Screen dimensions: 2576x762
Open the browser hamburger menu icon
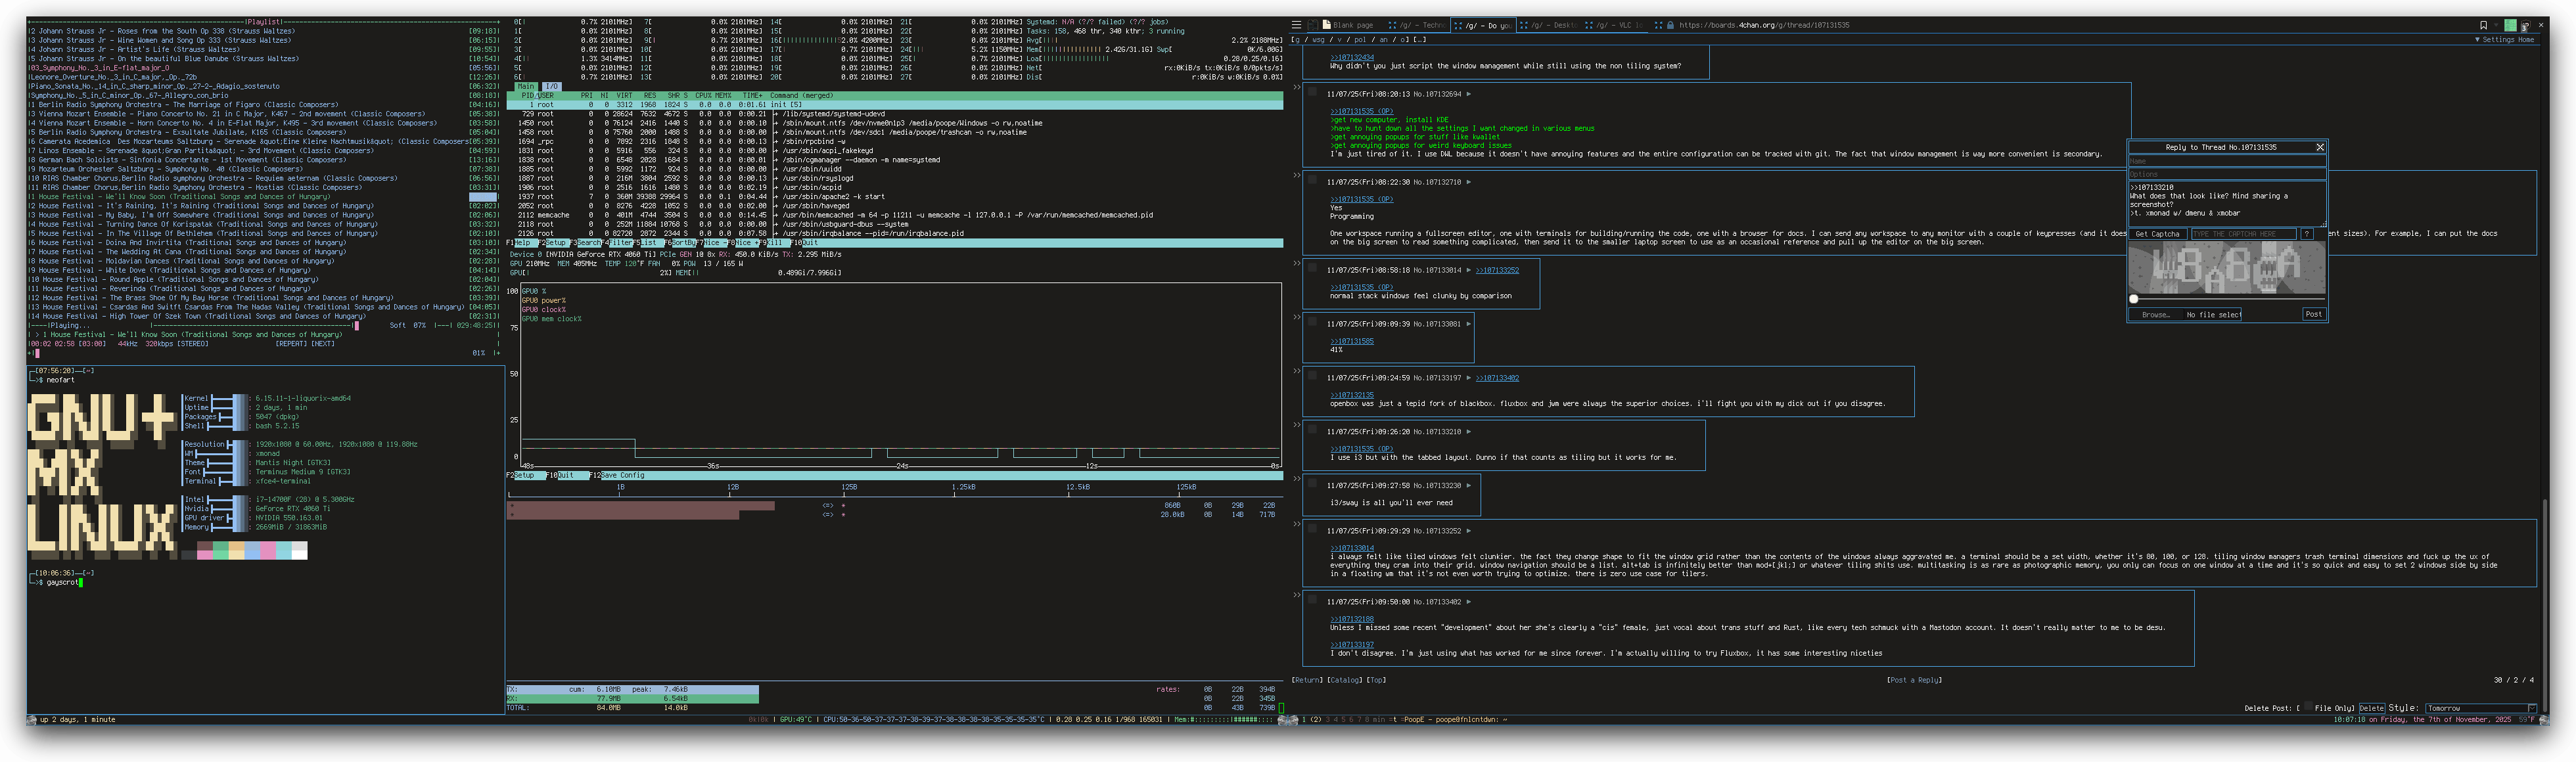coord(1297,25)
